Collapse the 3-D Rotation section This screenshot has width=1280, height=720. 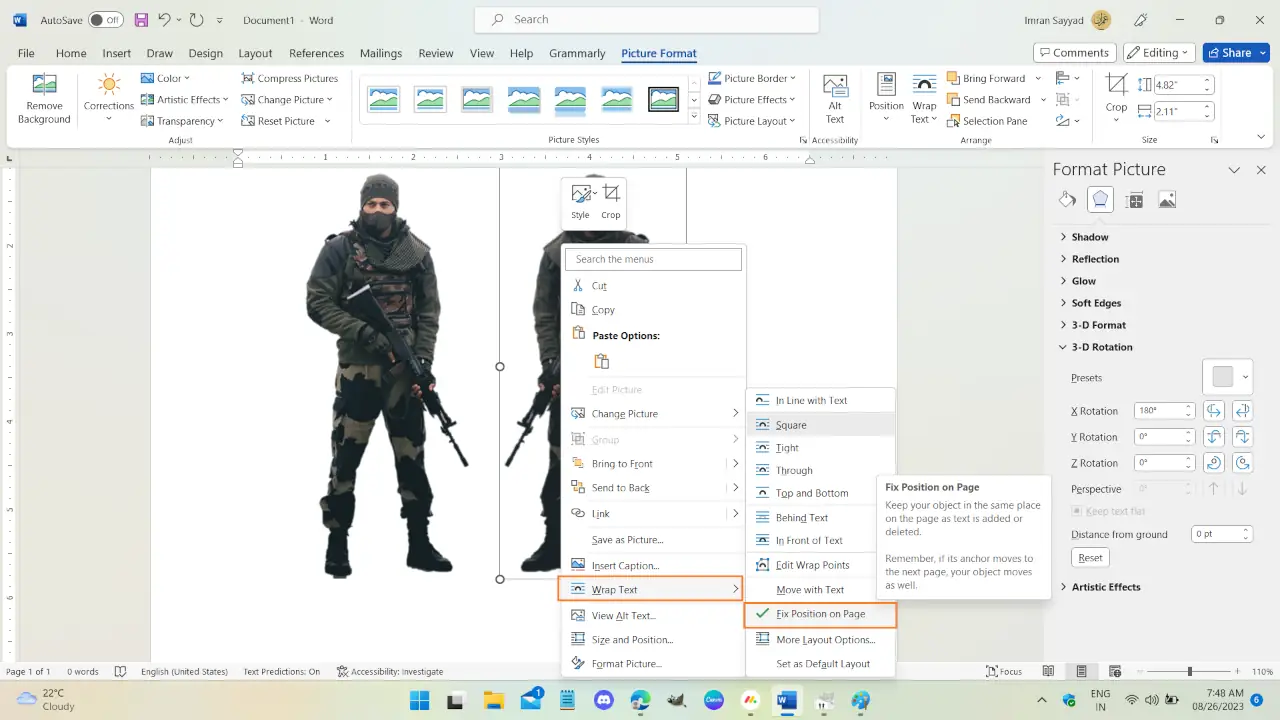point(1102,347)
